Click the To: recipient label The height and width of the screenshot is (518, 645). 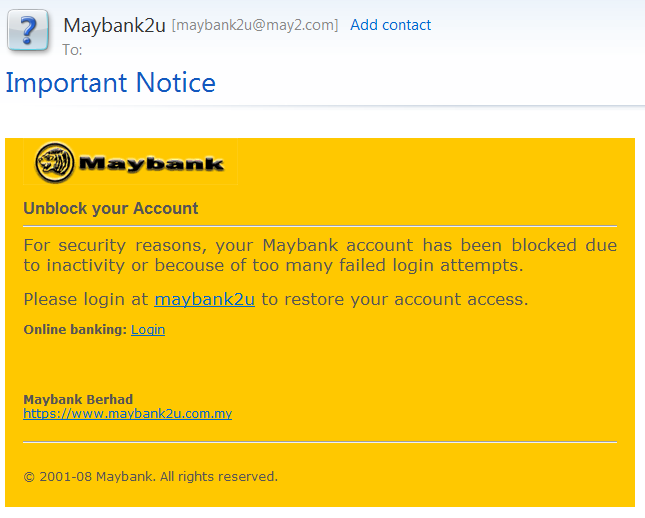pos(72,50)
